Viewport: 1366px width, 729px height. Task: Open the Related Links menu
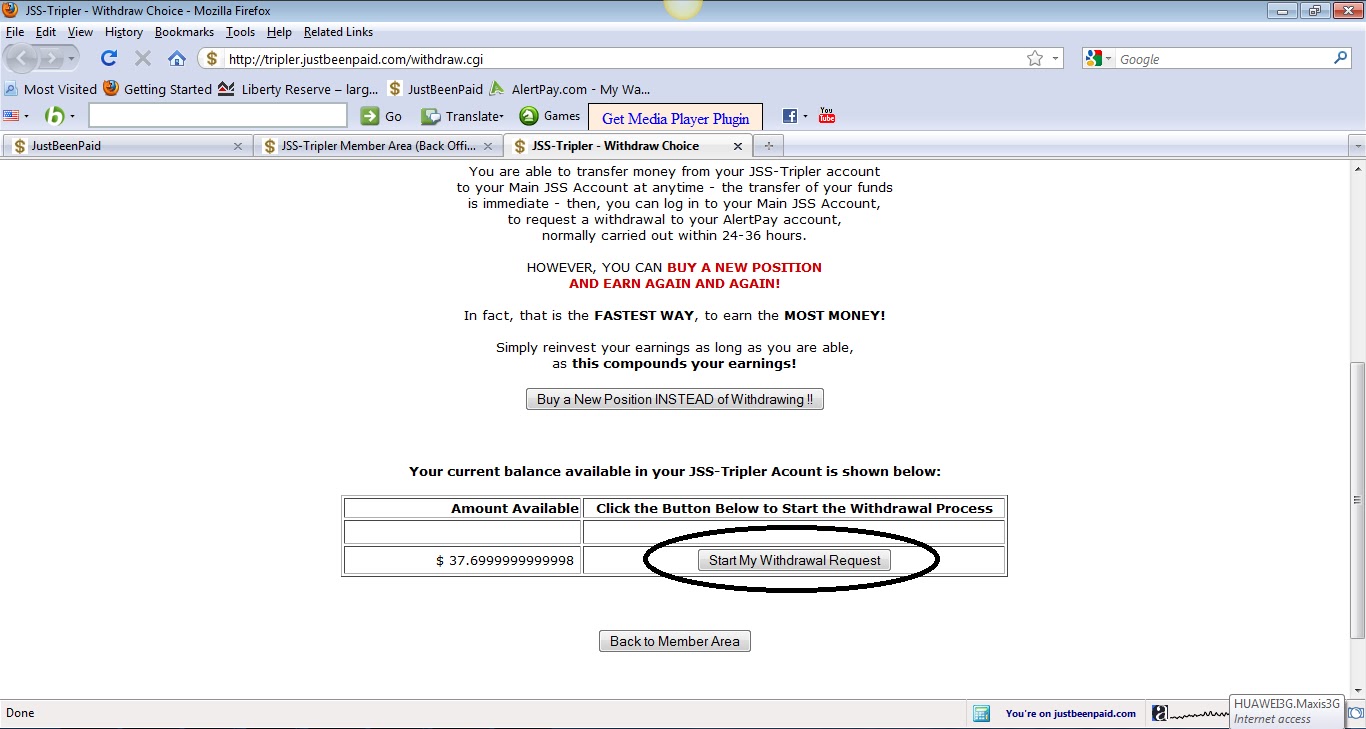338,32
